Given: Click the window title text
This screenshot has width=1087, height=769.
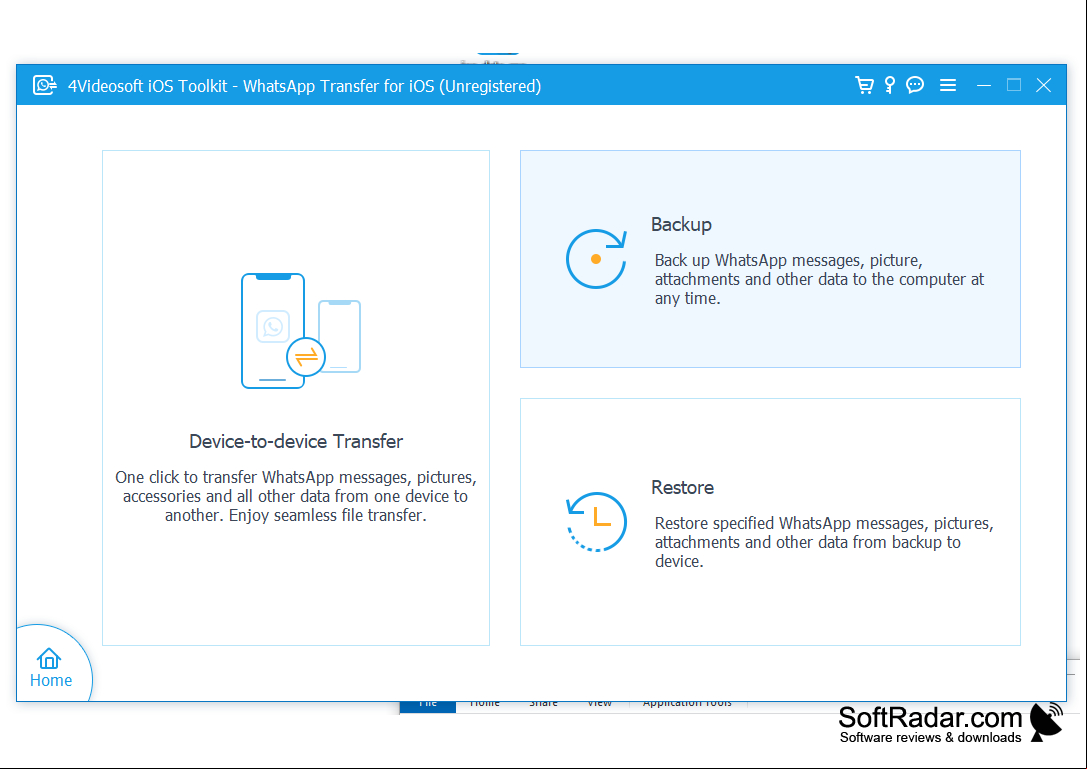Looking at the screenshot, I should pyautogui.click(x=304, y=86).
